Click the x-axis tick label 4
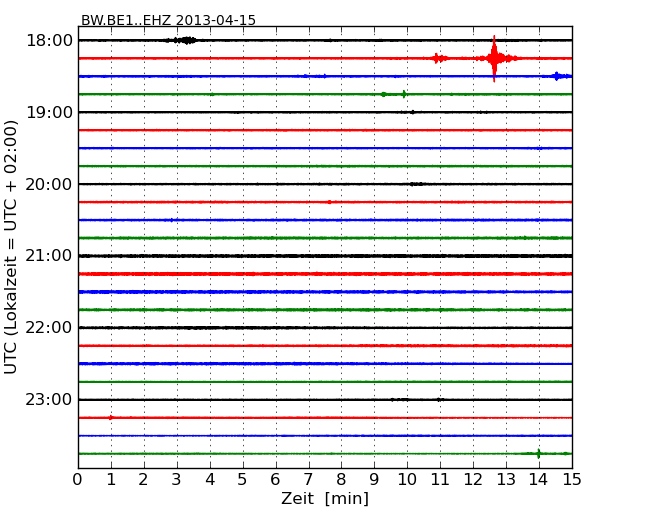Image resolution: width=650 pixels, height=520 pixels. [x=210, y=479]
